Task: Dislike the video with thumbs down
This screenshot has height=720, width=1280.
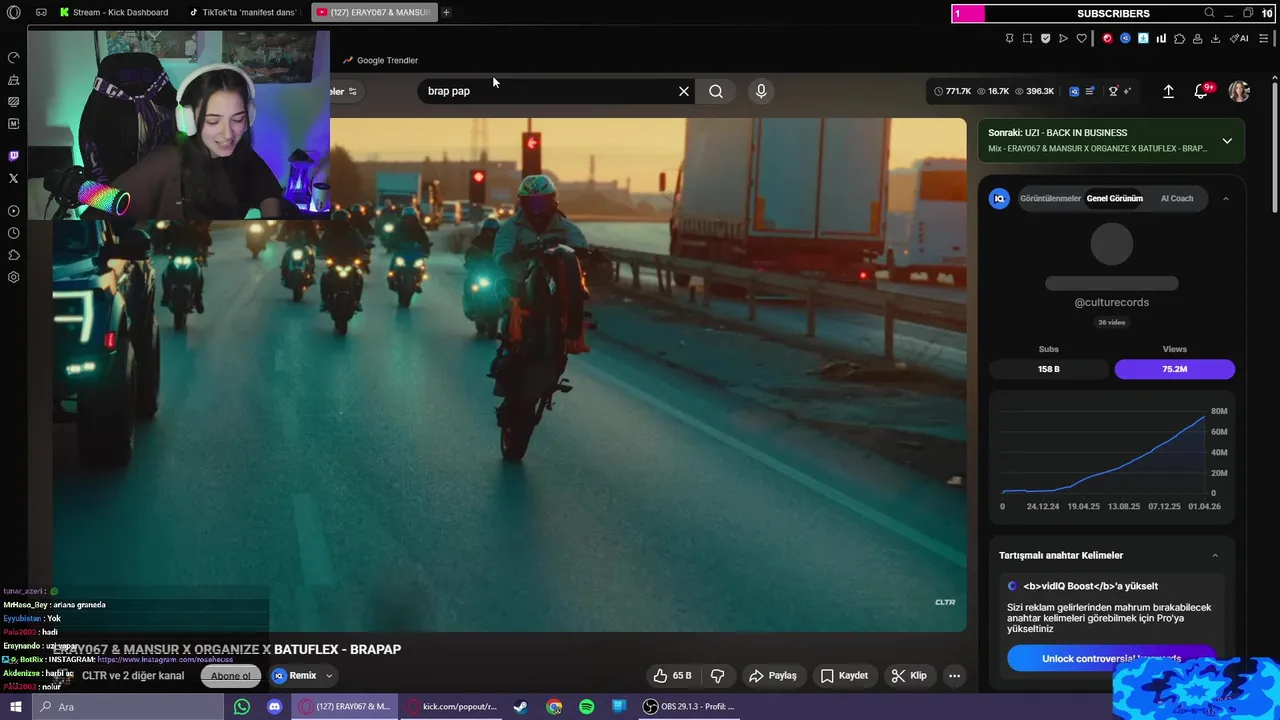Action: (717, 676)
